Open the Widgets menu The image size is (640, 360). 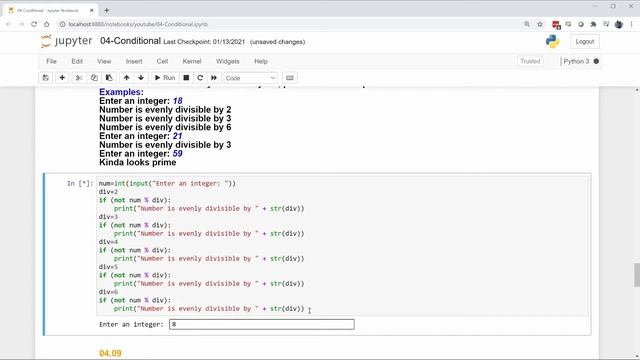(227, 61)
